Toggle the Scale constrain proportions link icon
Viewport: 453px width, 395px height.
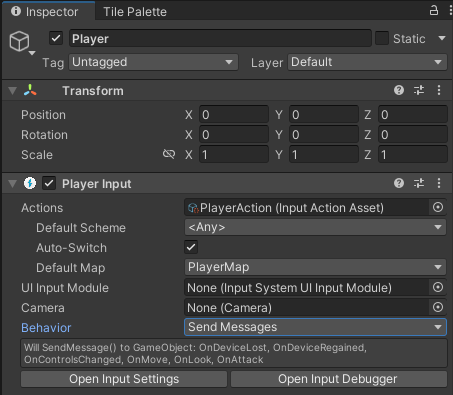pyautogui.click(x=169, y=154)
